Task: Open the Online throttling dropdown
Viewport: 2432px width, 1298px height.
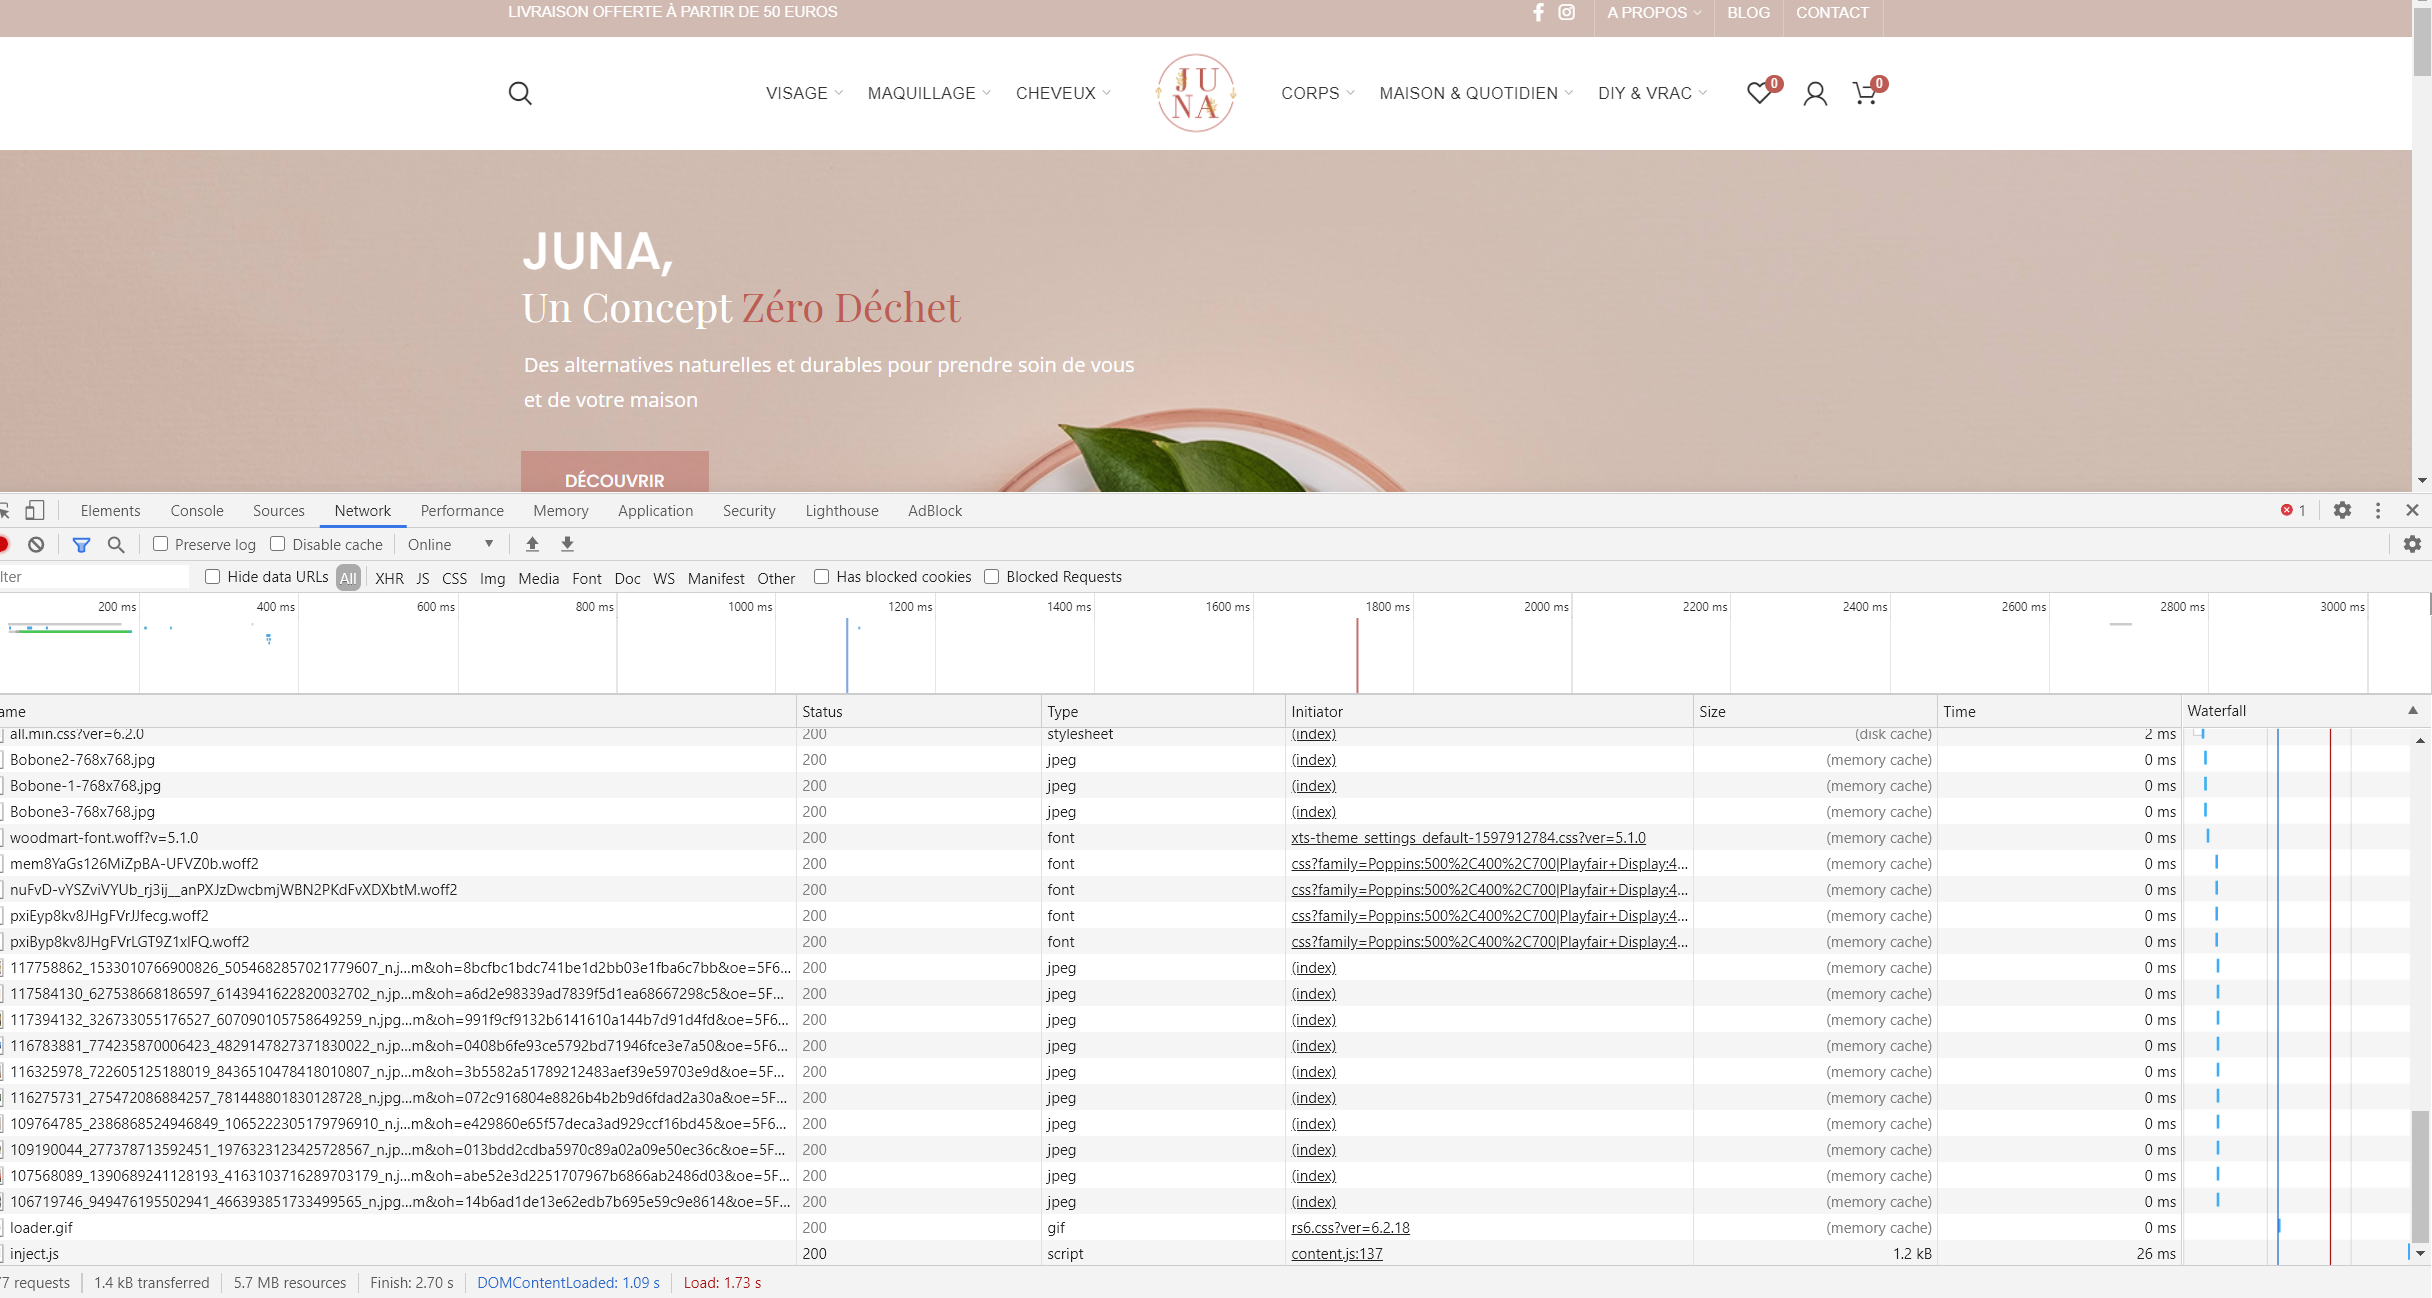Action: click(x=450, y=544)
